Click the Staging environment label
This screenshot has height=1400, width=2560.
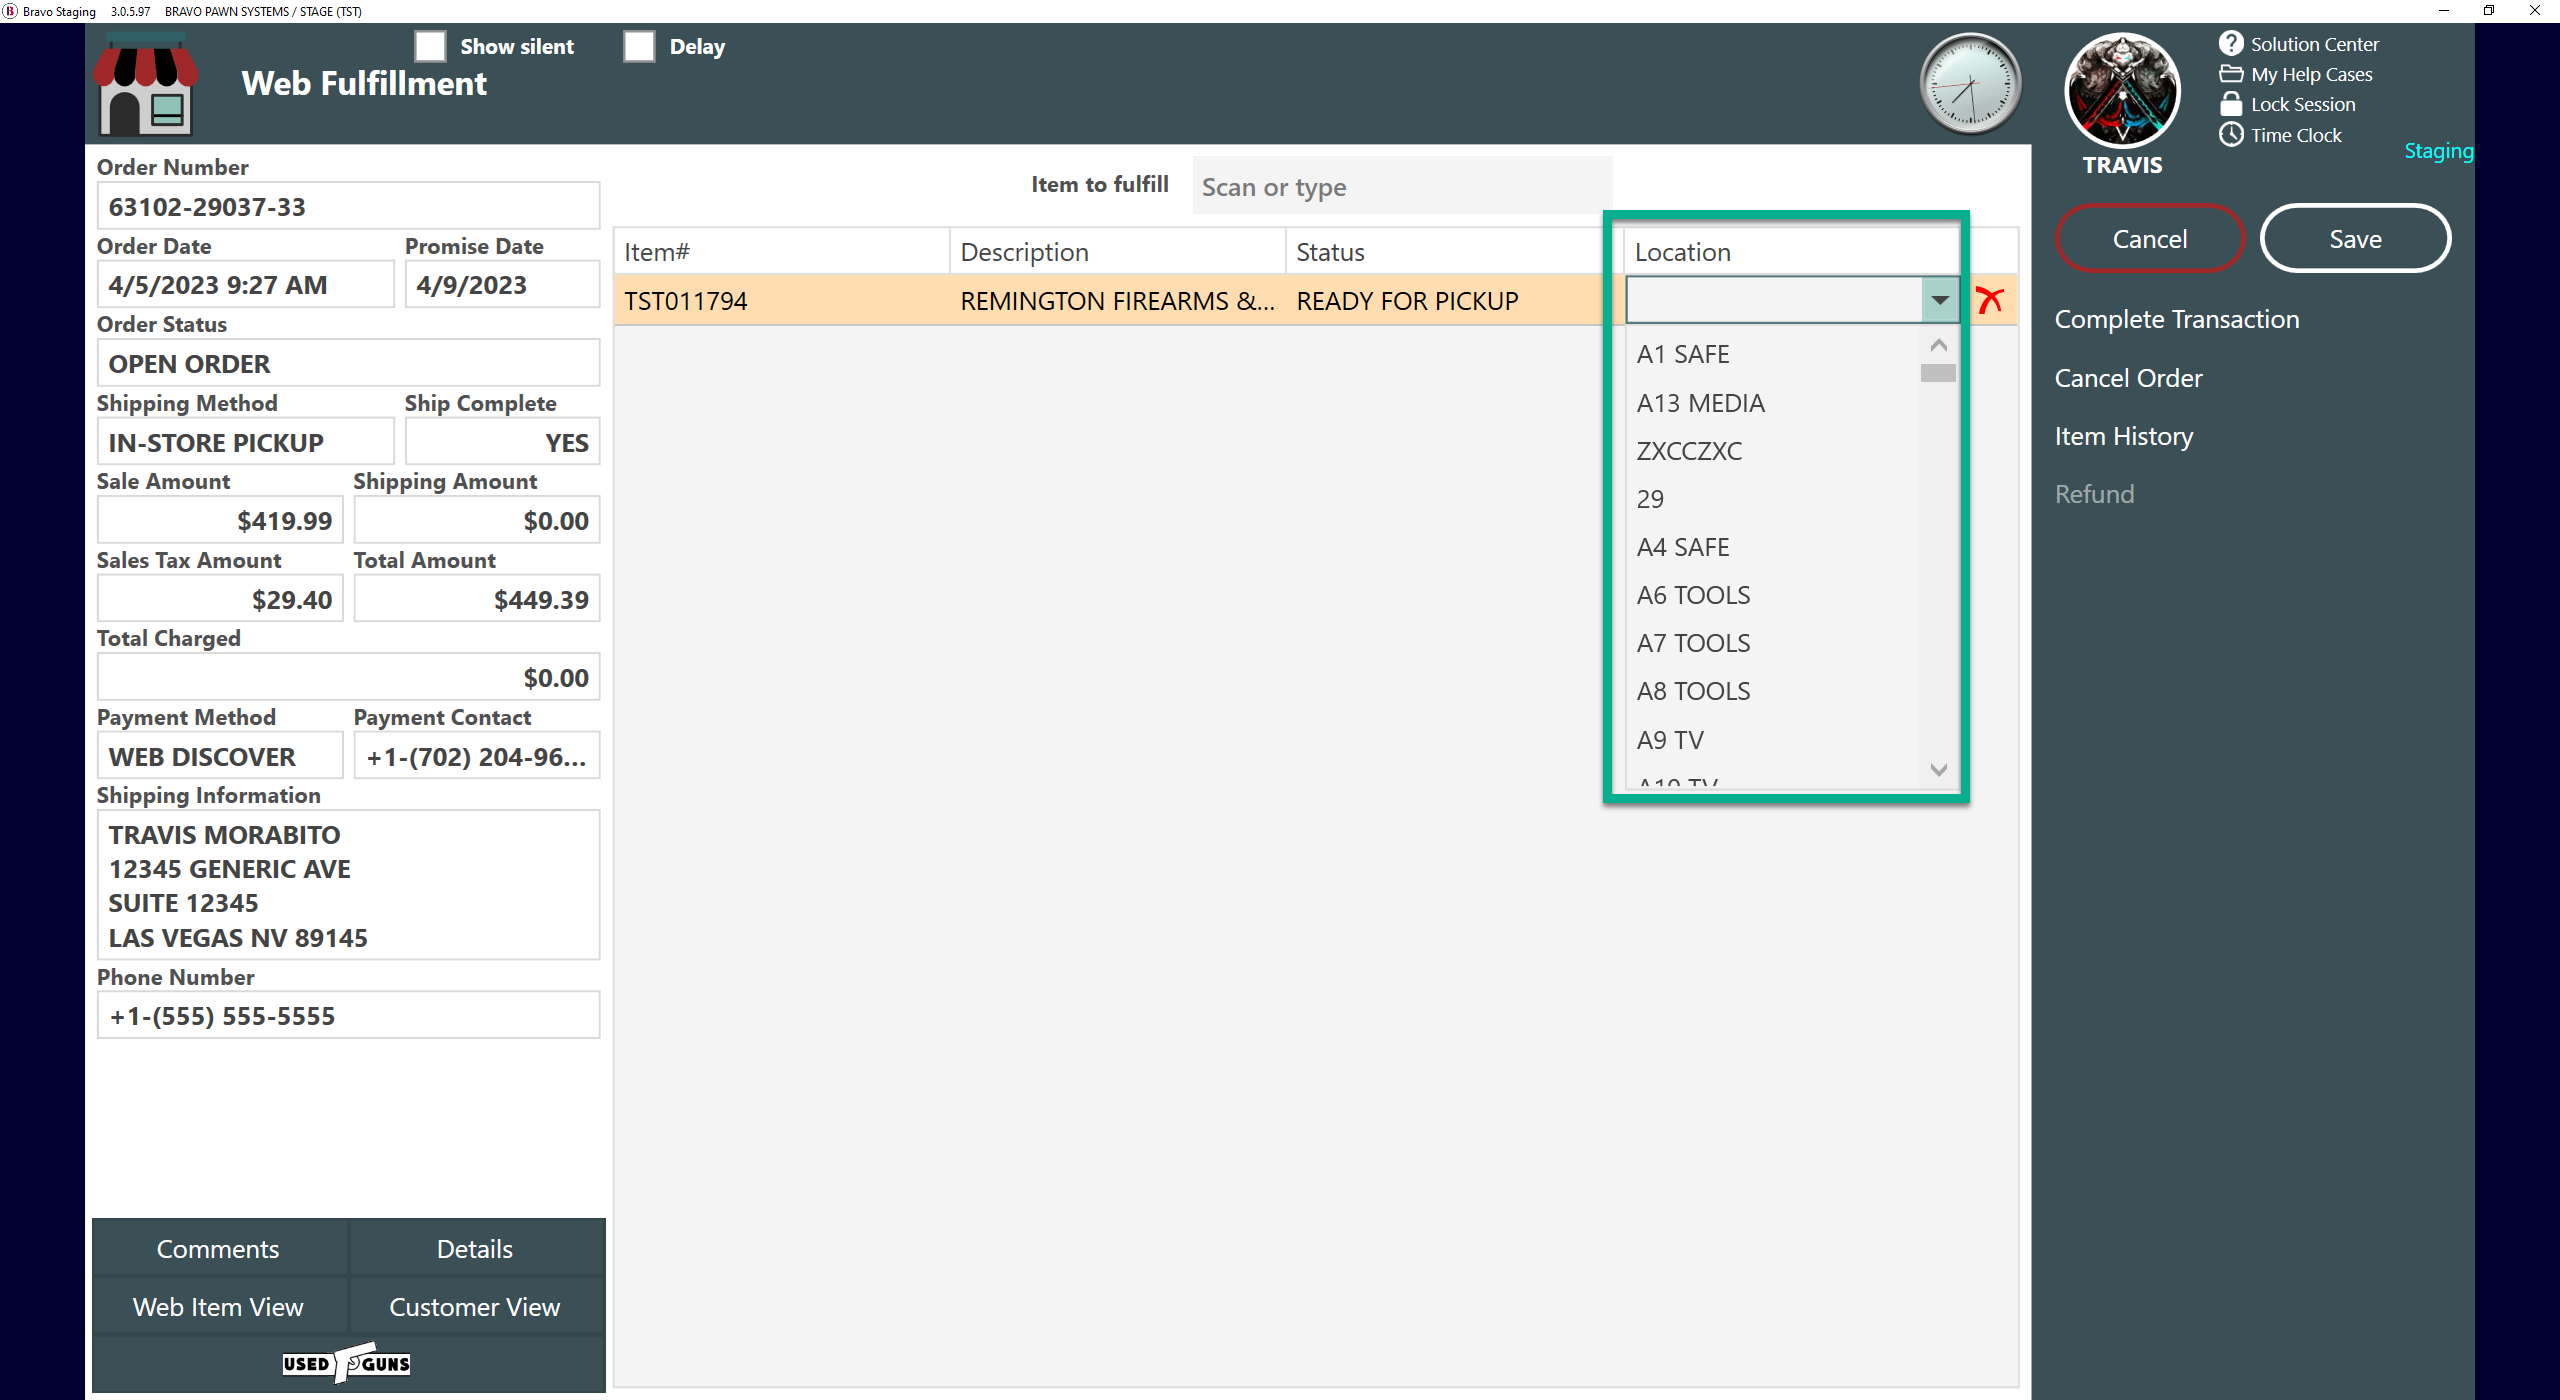(2438, 151)
